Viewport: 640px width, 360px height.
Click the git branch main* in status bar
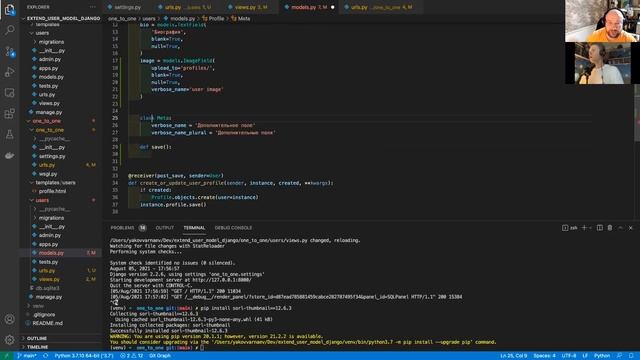(x=27, y=356)
